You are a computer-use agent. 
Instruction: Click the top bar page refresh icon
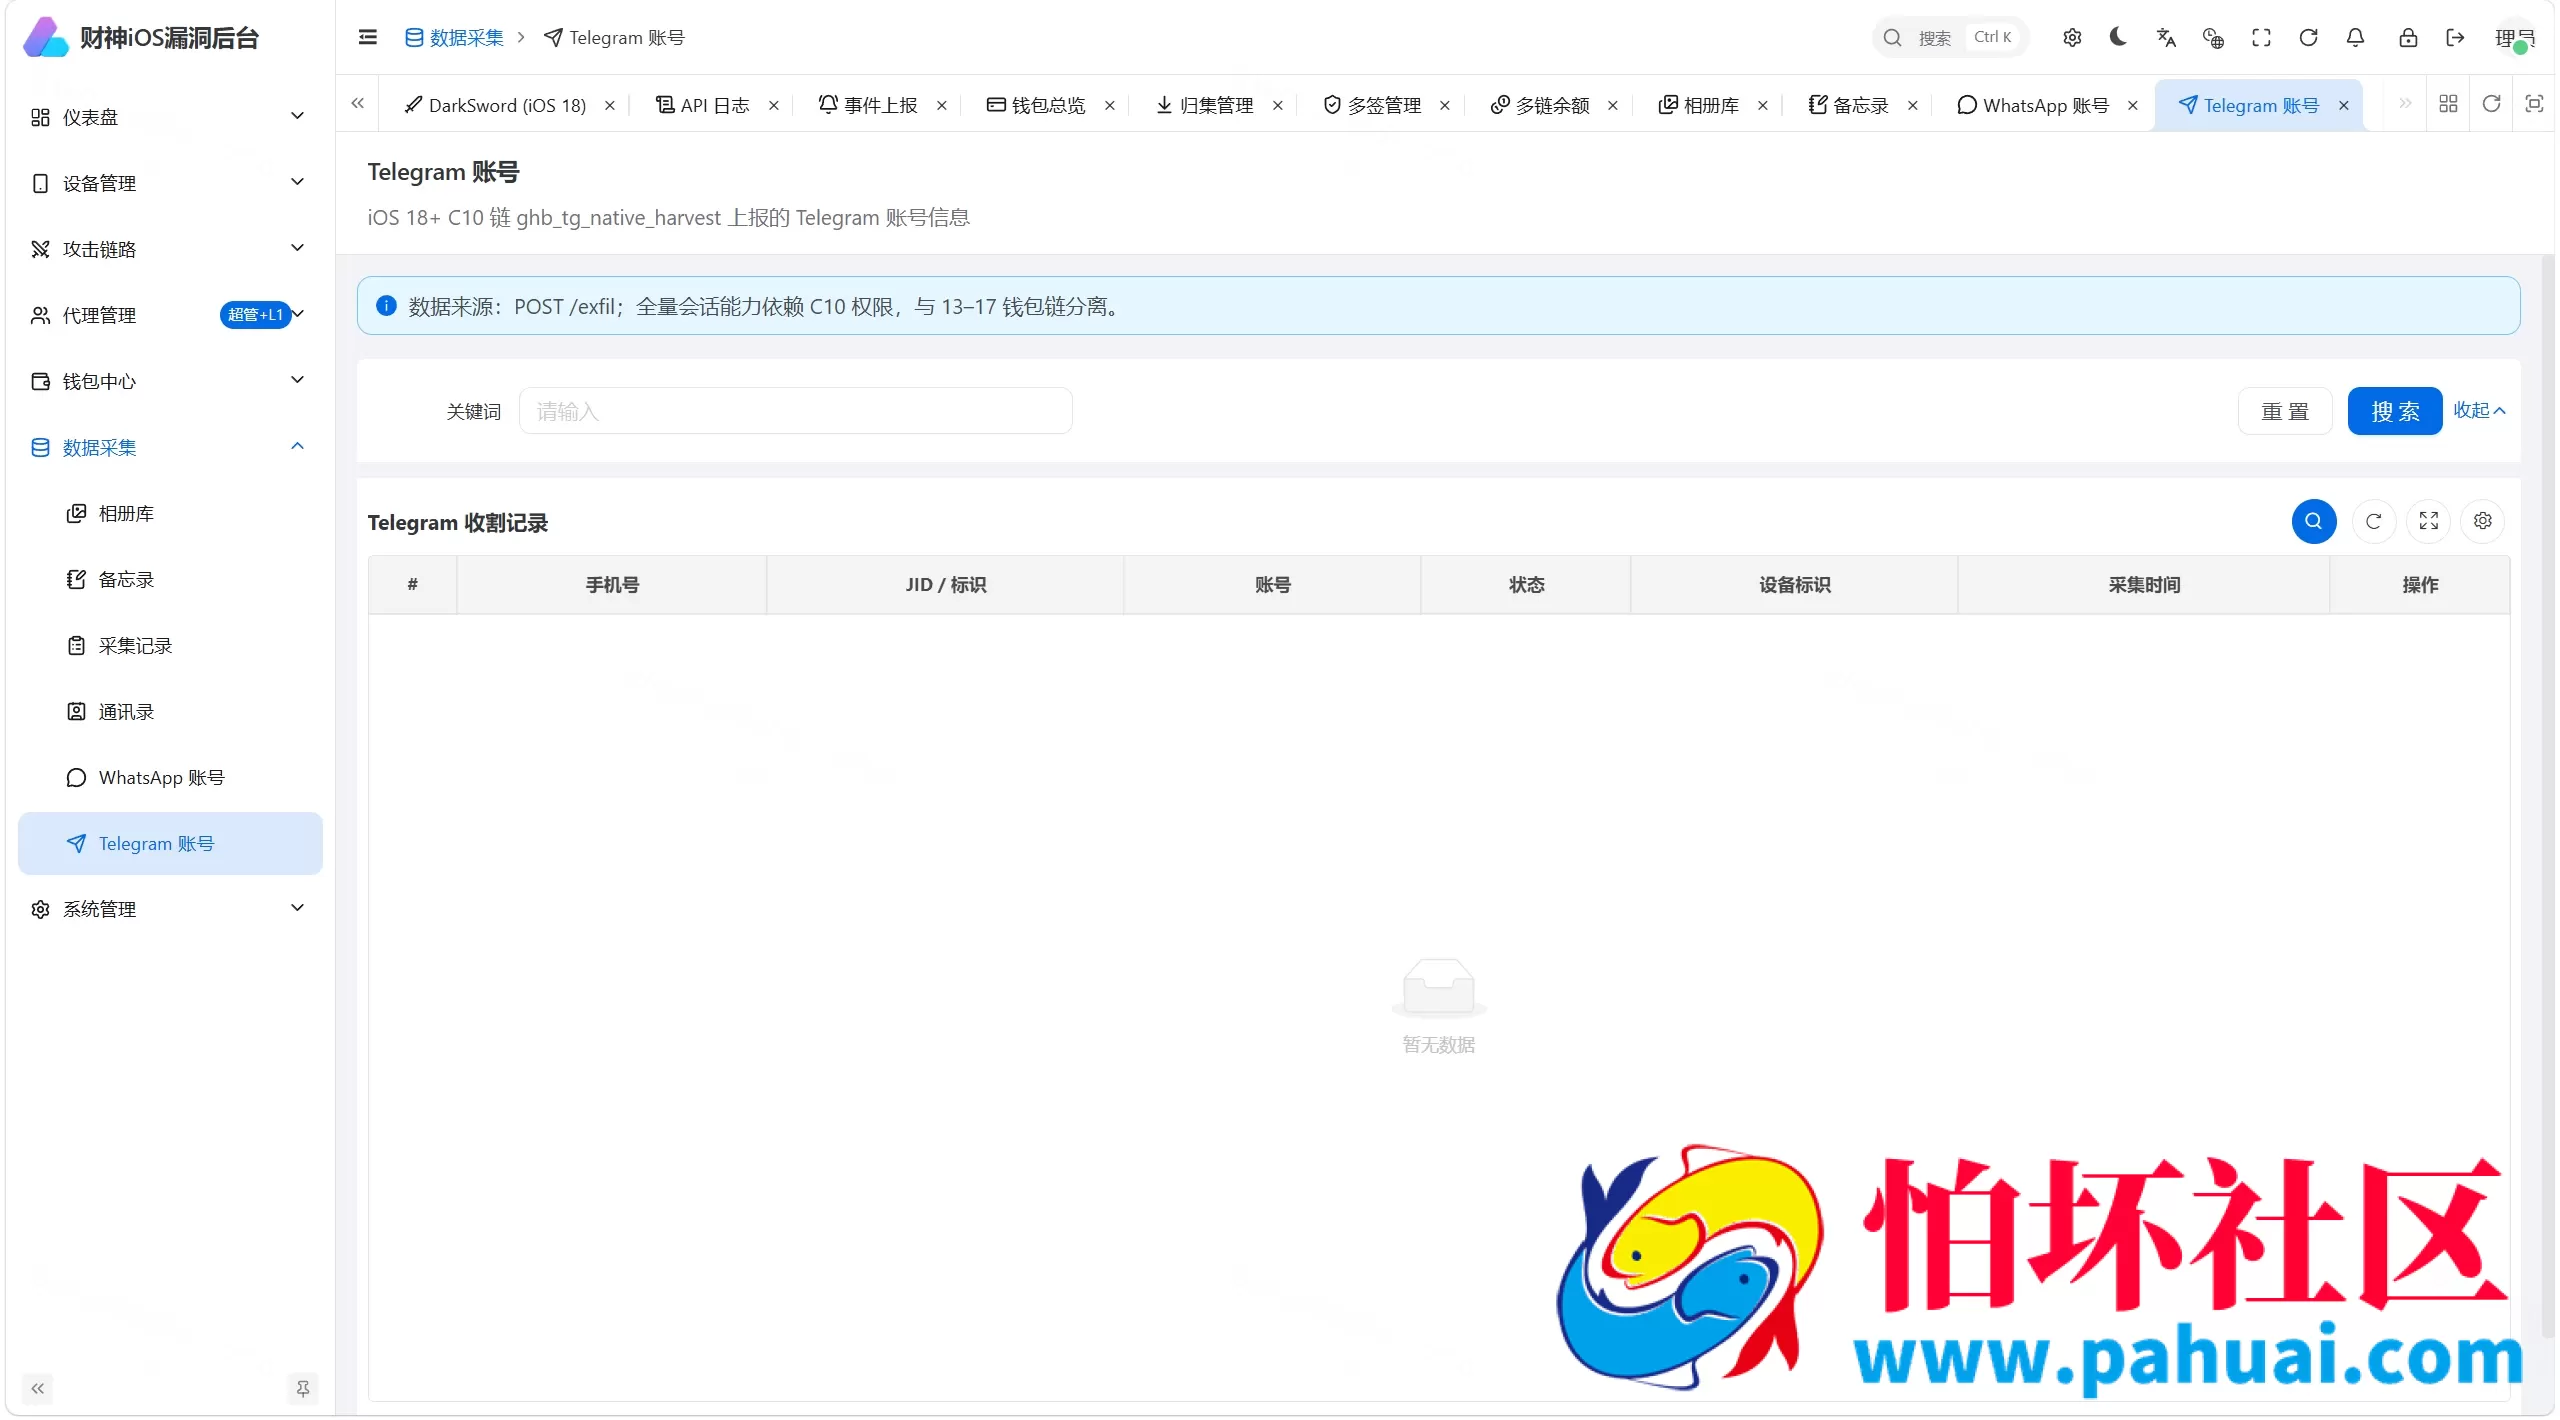coord(2308,38)
